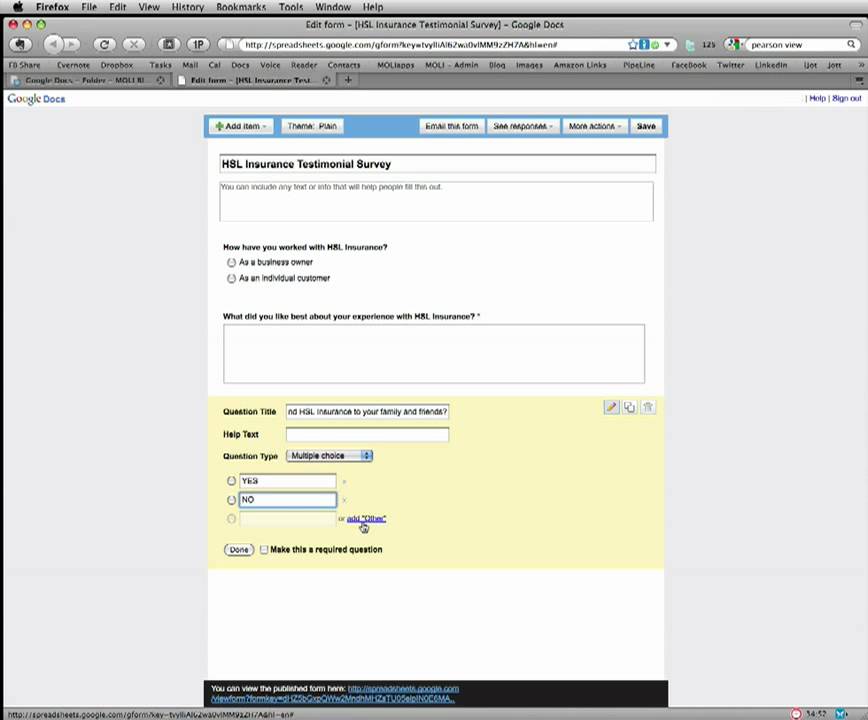Open the File menu
The image size is (868, 720).
point(89,7)
